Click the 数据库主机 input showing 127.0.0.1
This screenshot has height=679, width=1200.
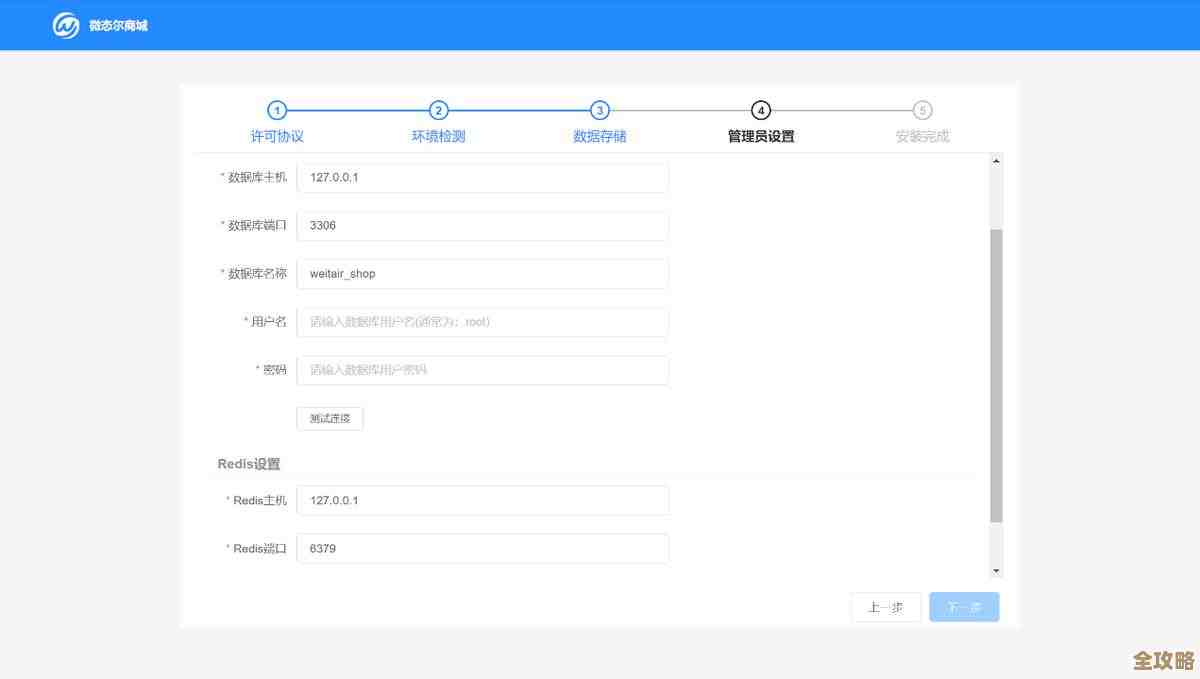[x=483, y=177]
